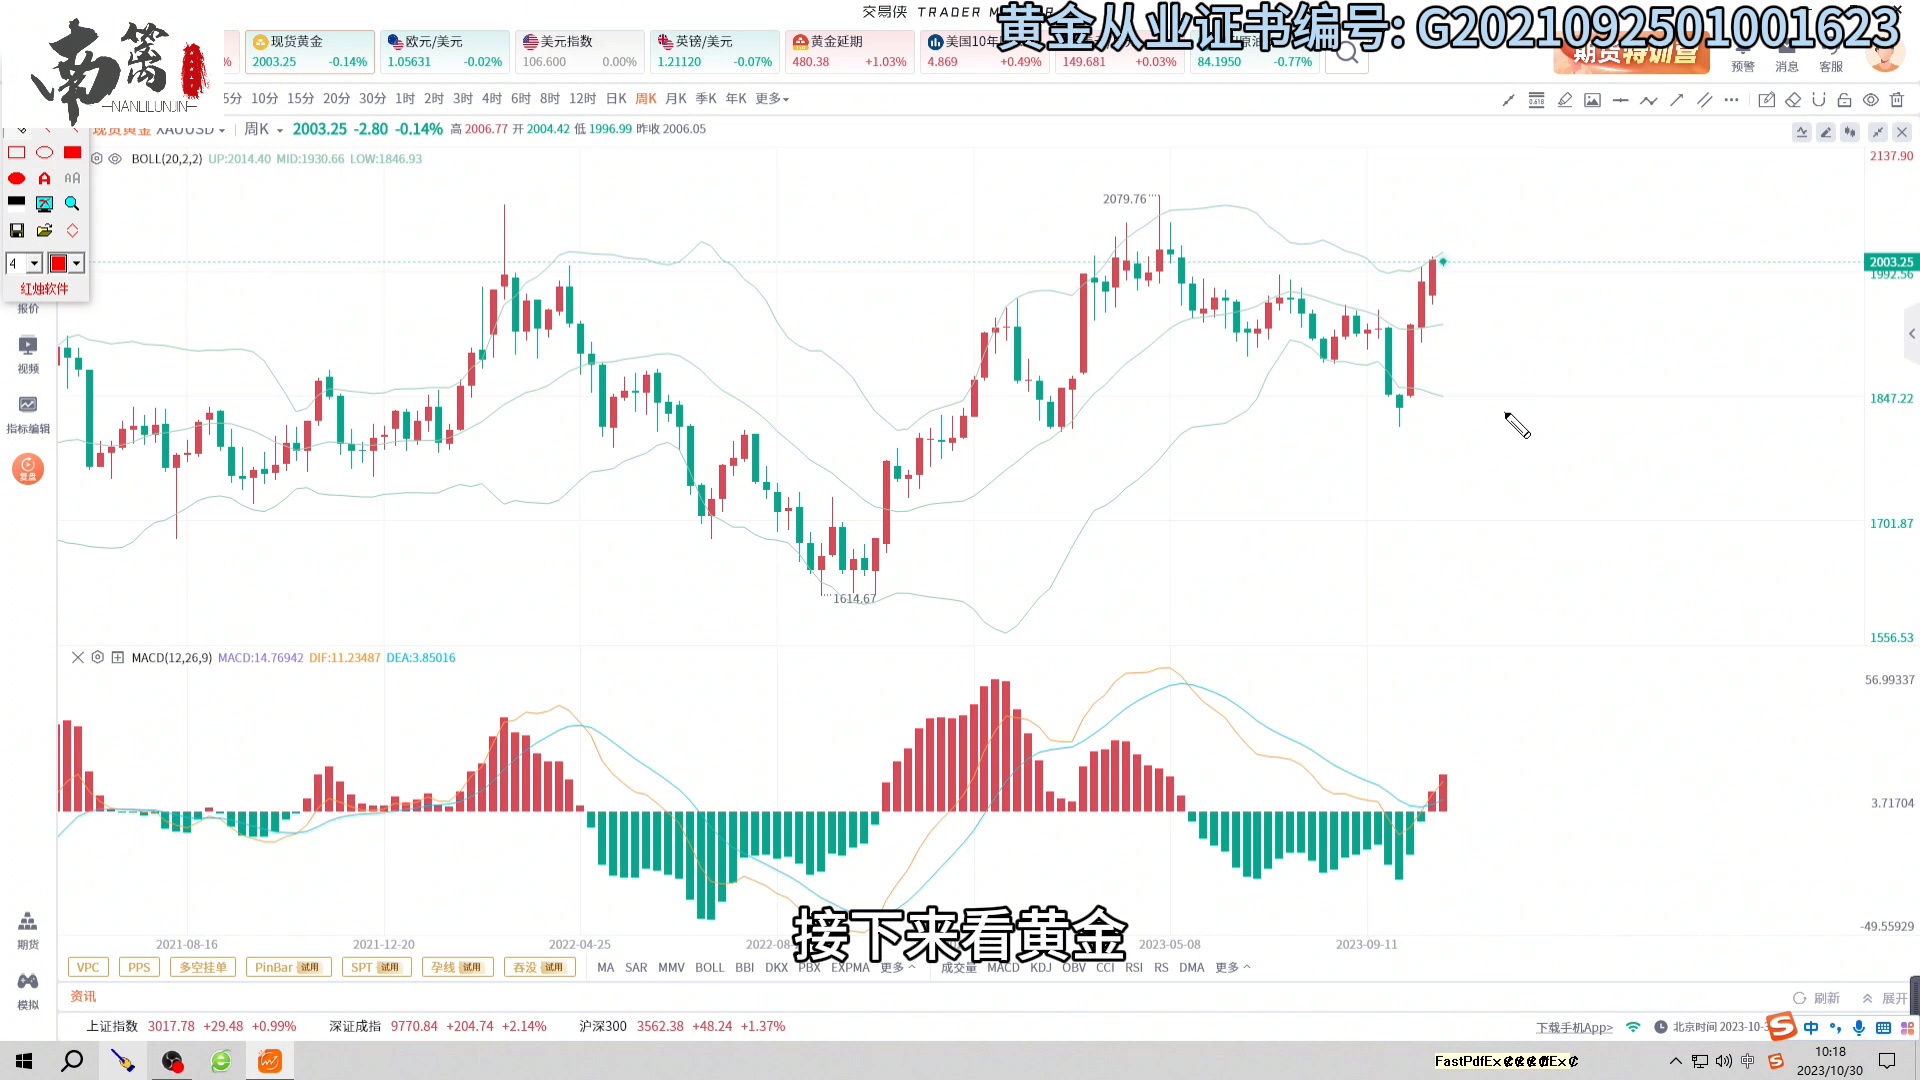Select the Fibonacci 0.618 retracement tool
The width and height of the screenshot is (1920, 1080).
click(x=1537, y=100)
